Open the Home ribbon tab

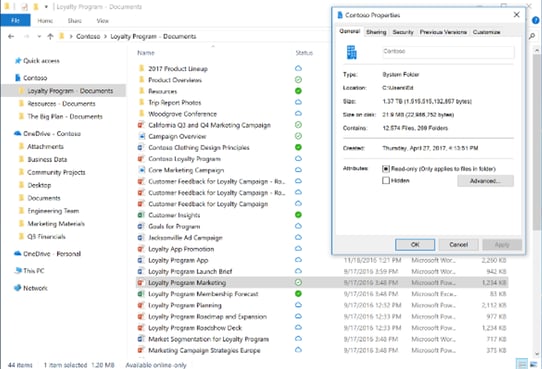pyautogui.click(x=45, y=21)
